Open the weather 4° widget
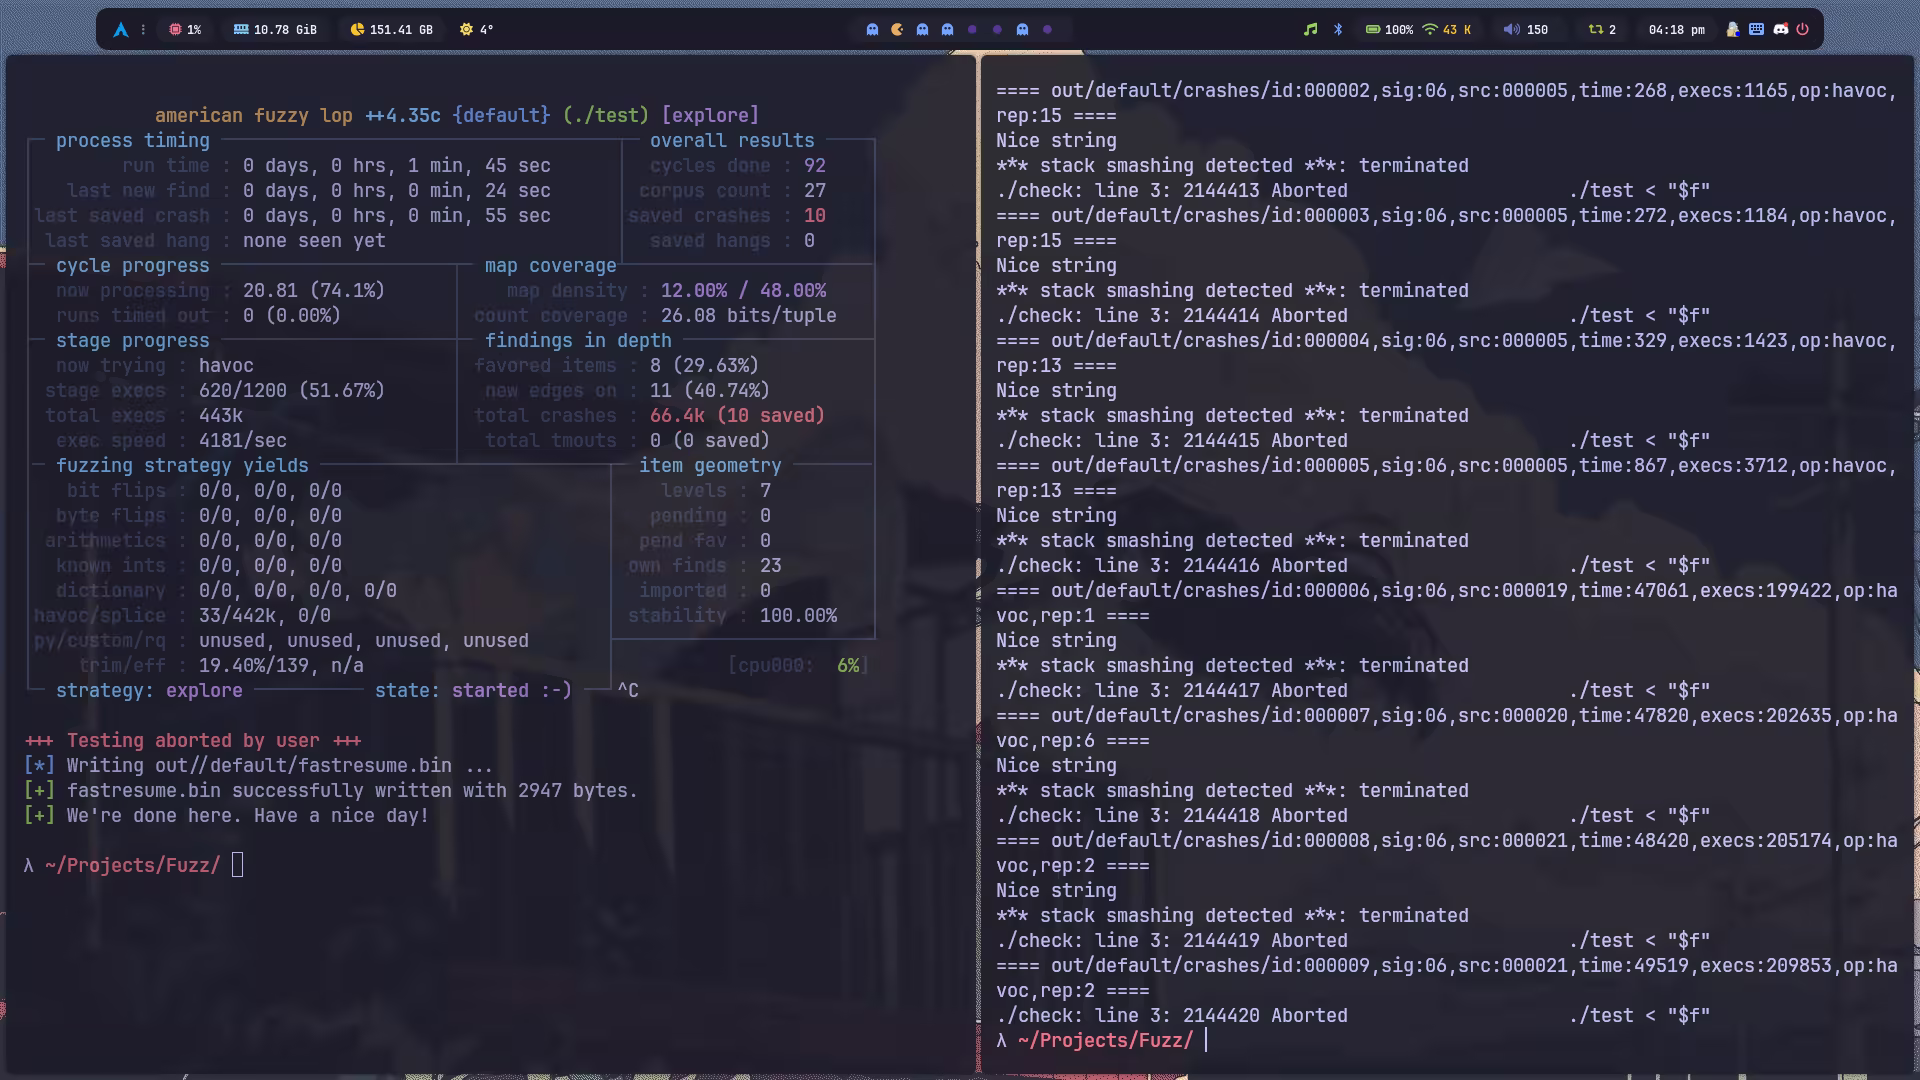 [476, 30]
